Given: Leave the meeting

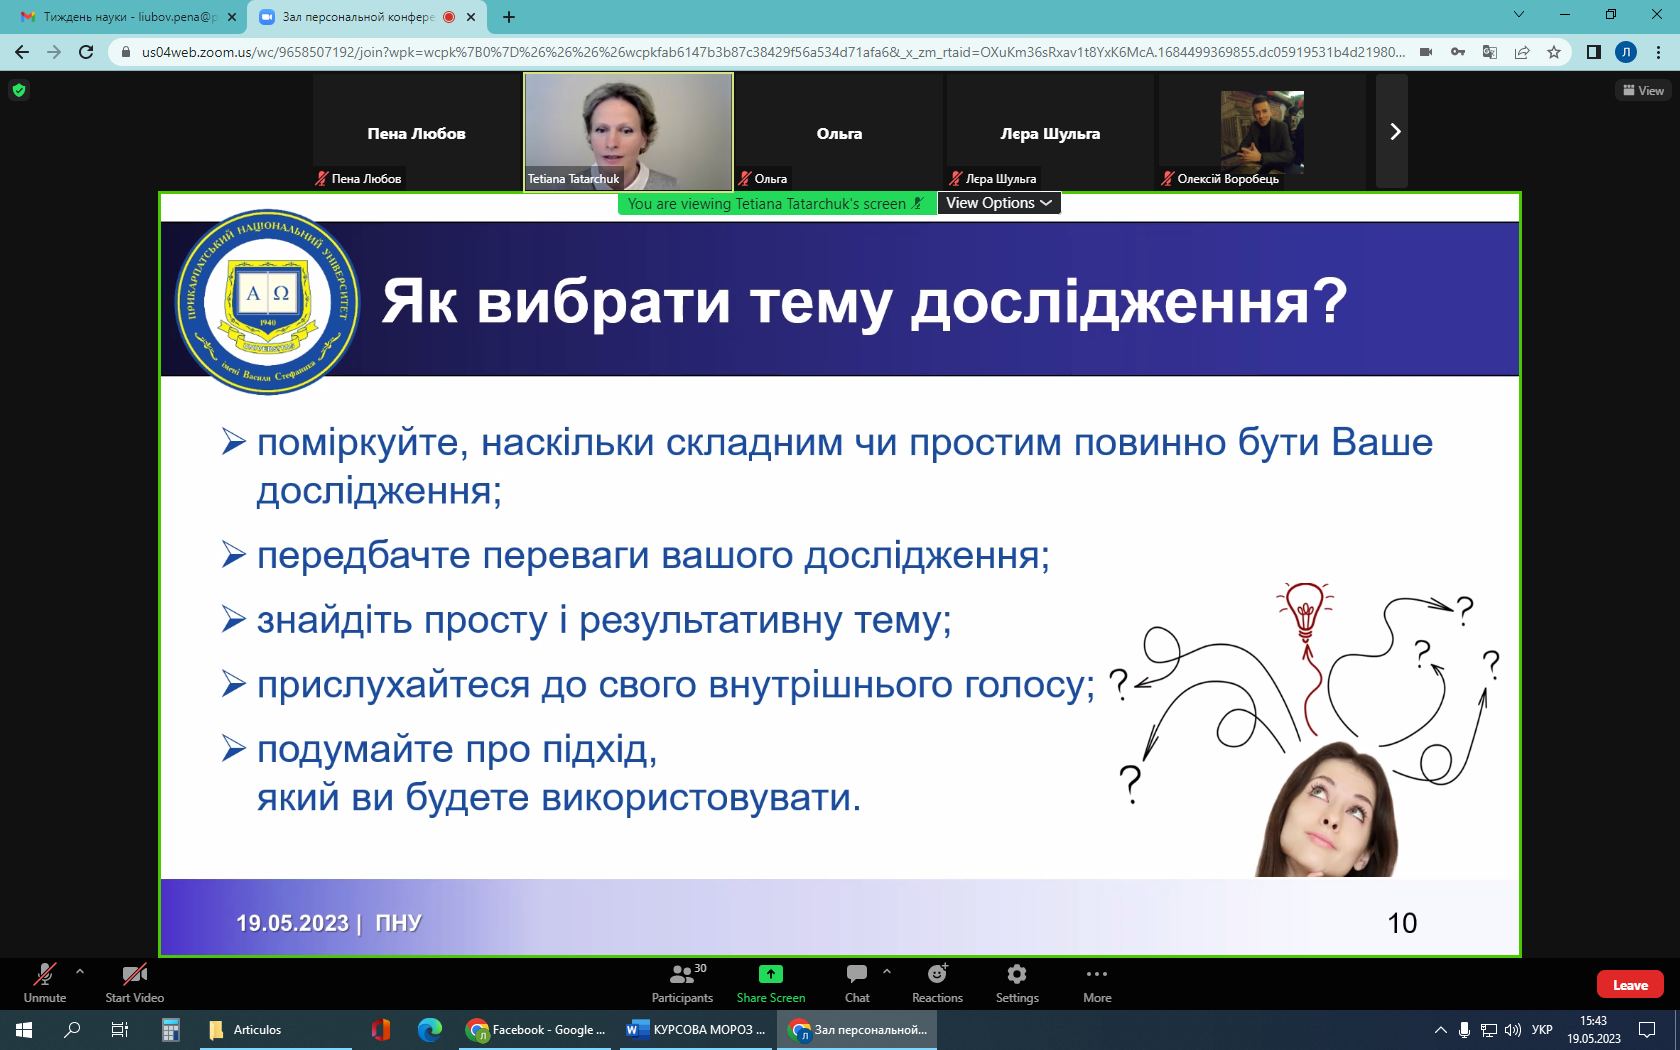Looking at the screenshot, I should [1630, 985].
